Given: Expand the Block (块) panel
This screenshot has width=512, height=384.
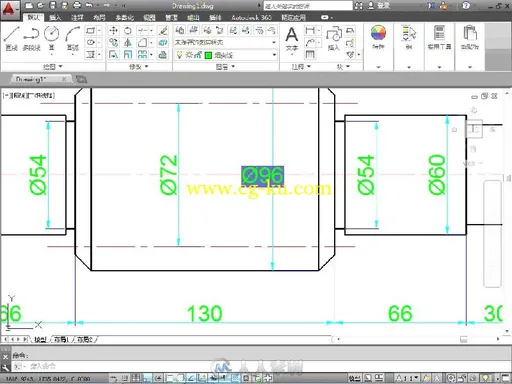Looking at the screenshot, I should pos(343,67).
